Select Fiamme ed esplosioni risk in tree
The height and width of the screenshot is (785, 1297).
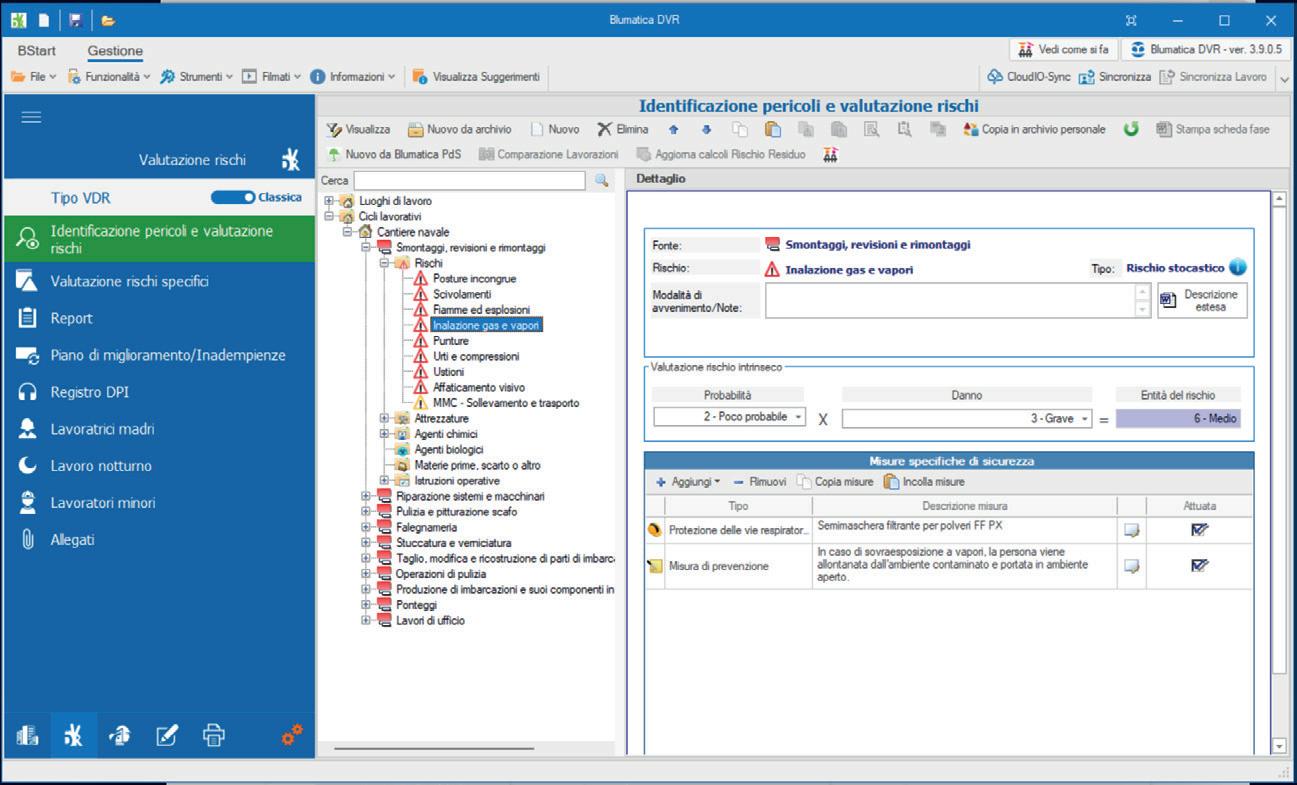click(481, 310)
